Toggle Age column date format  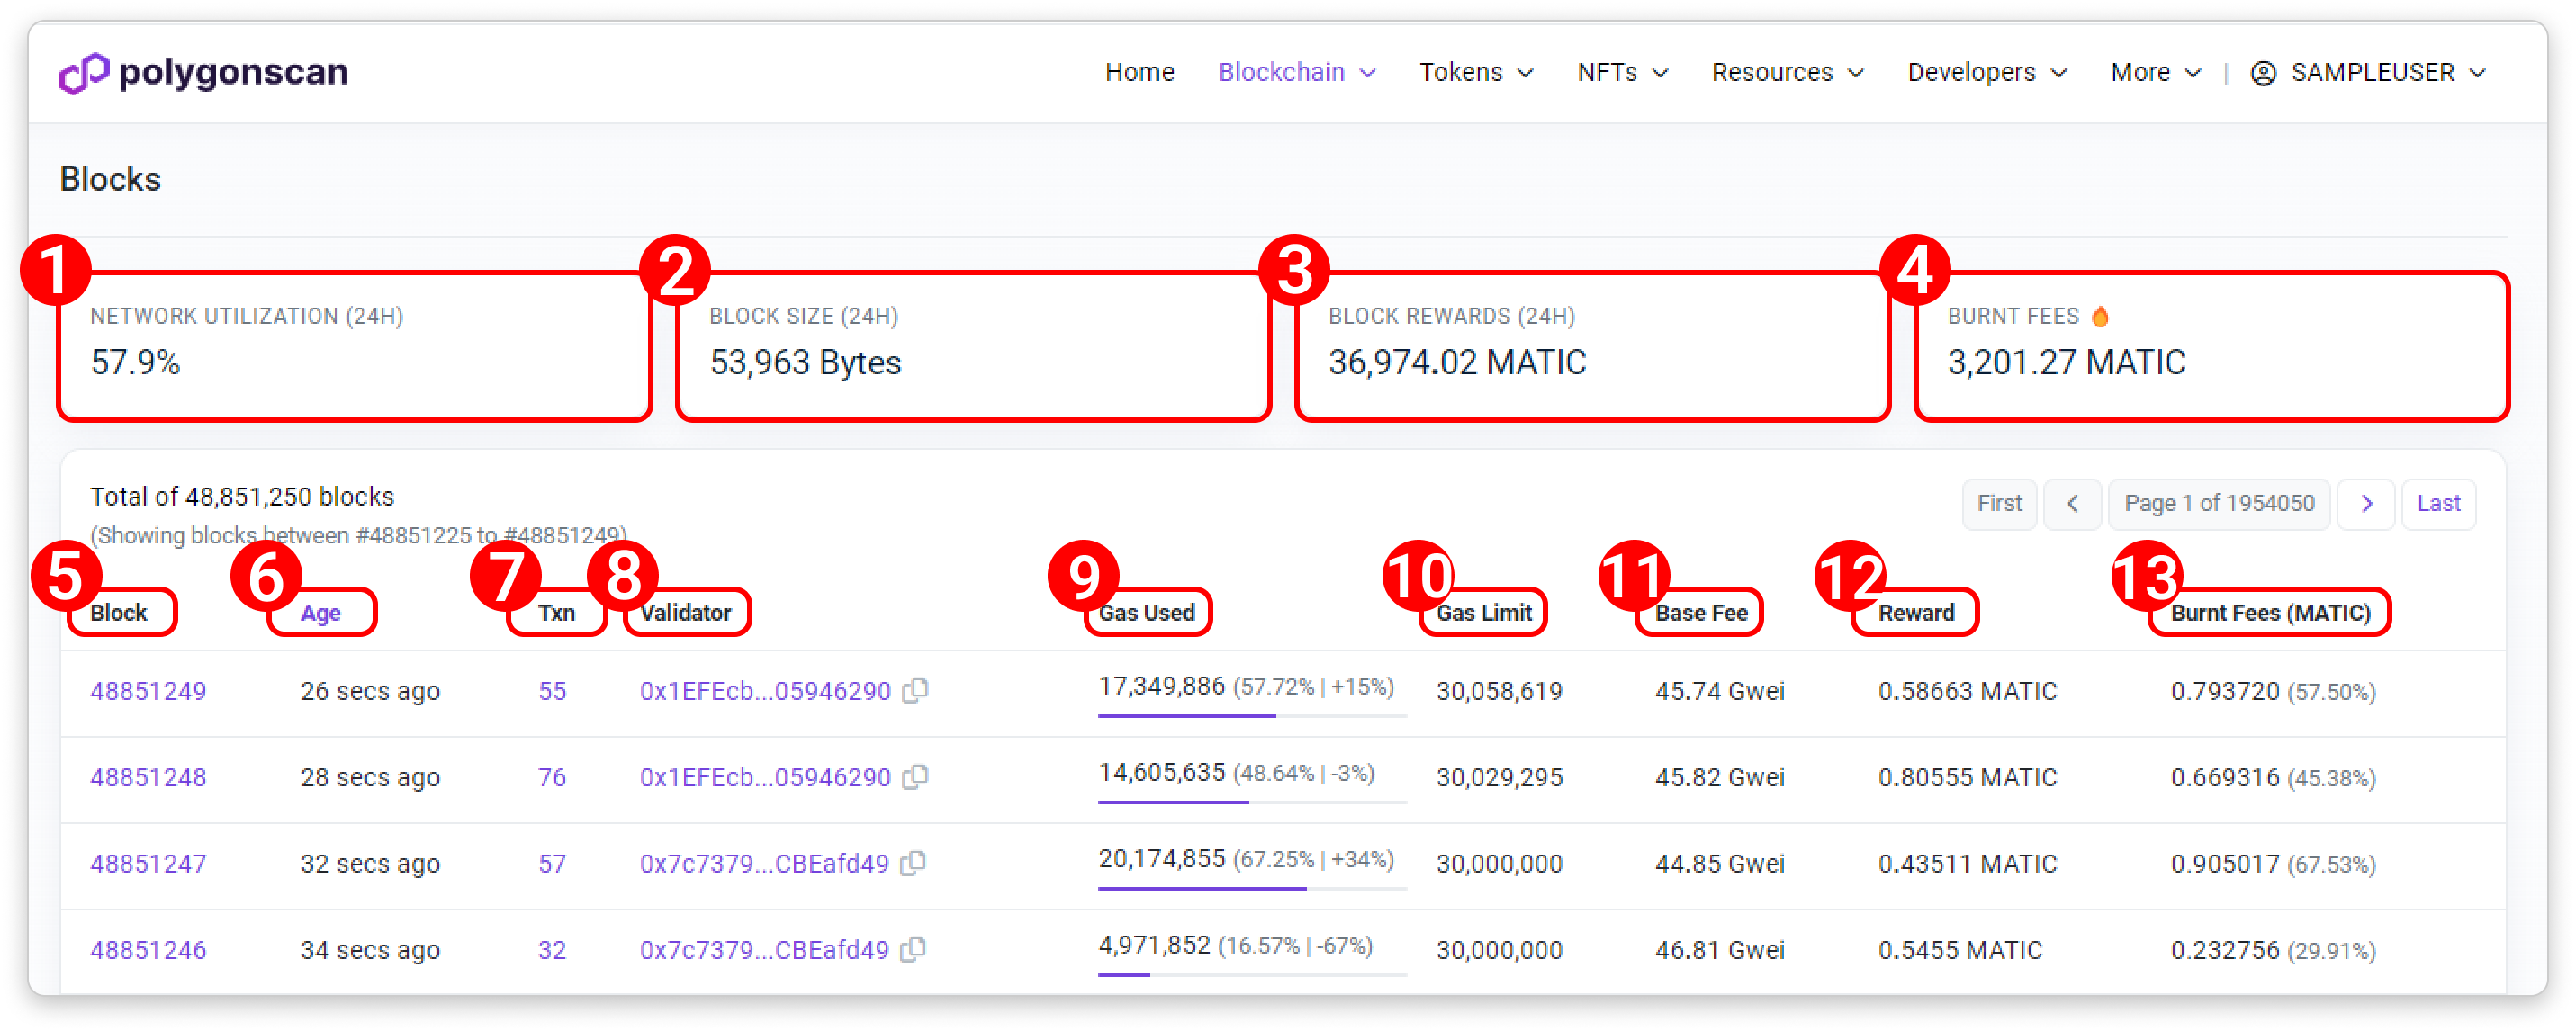point(320,613)
